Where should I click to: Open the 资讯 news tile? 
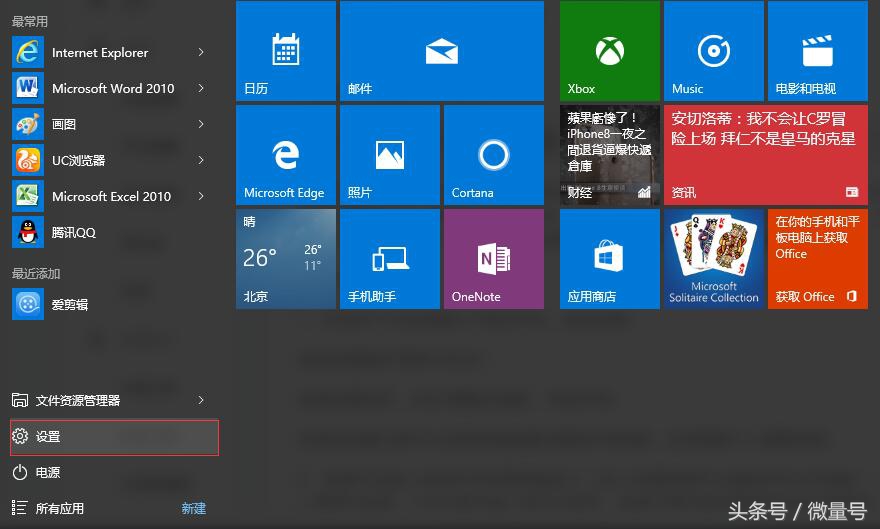tap(766, 155)
